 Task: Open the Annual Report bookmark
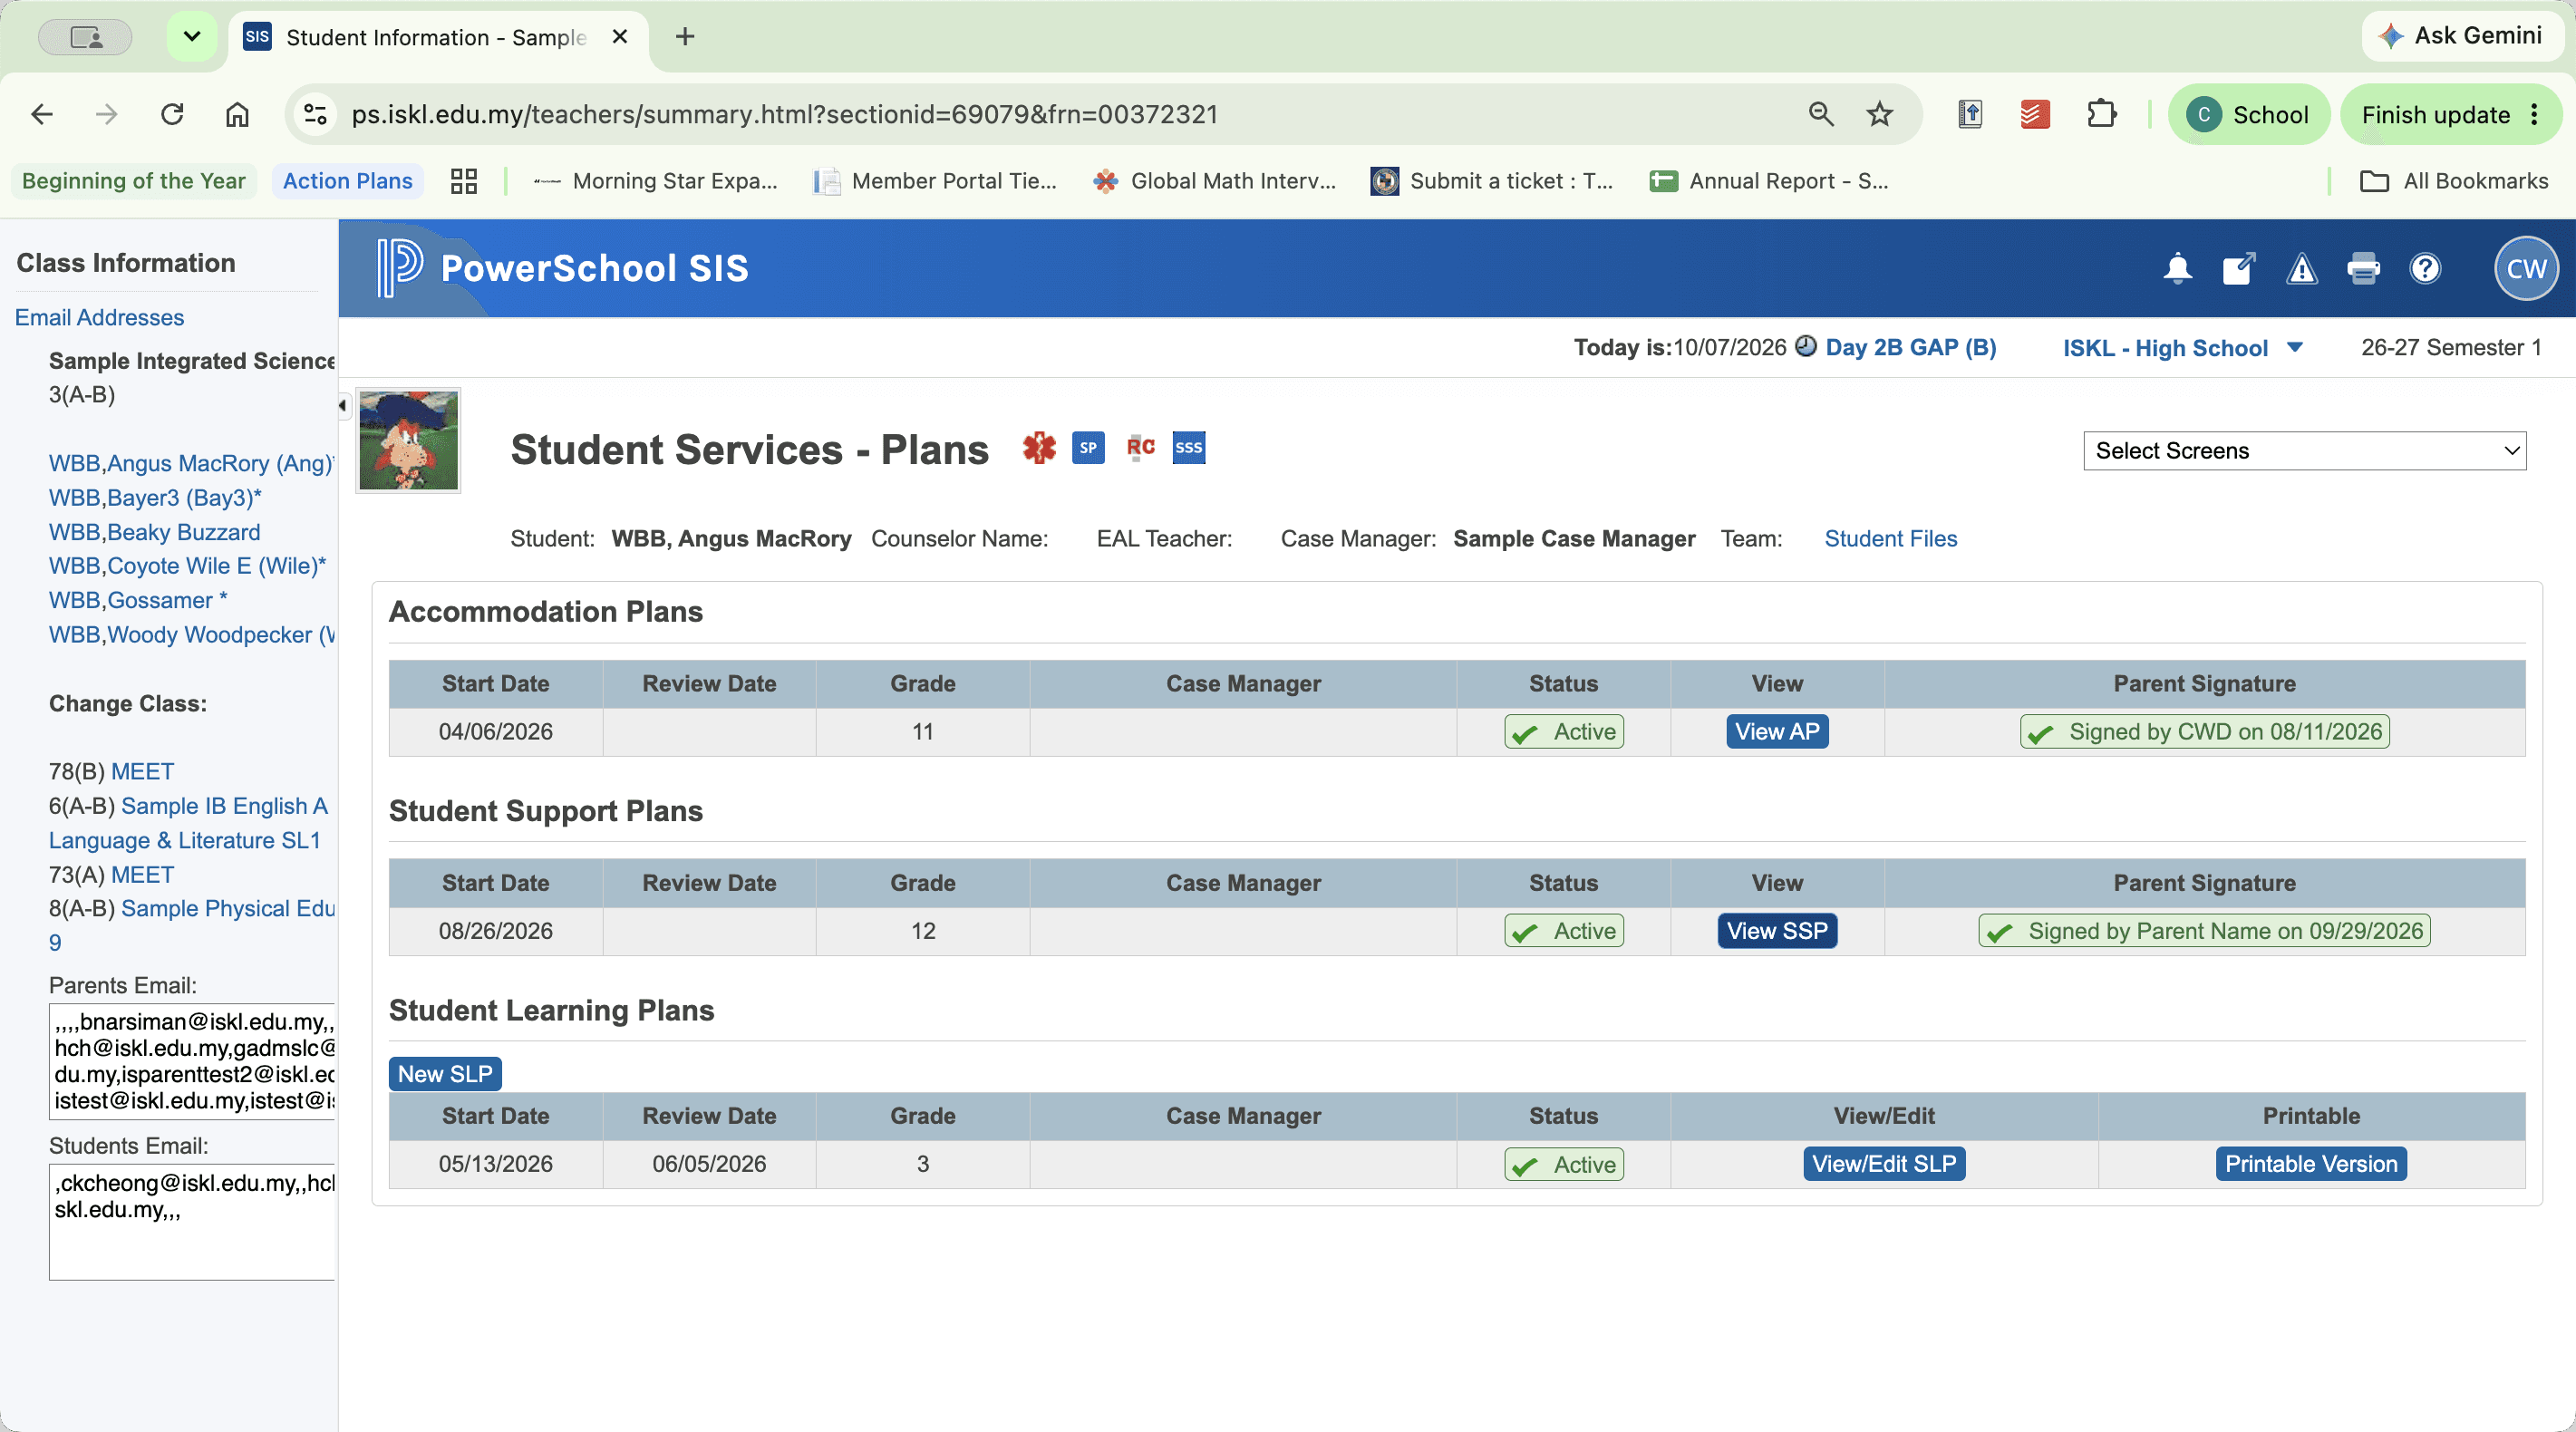[x=1769, y=181]
